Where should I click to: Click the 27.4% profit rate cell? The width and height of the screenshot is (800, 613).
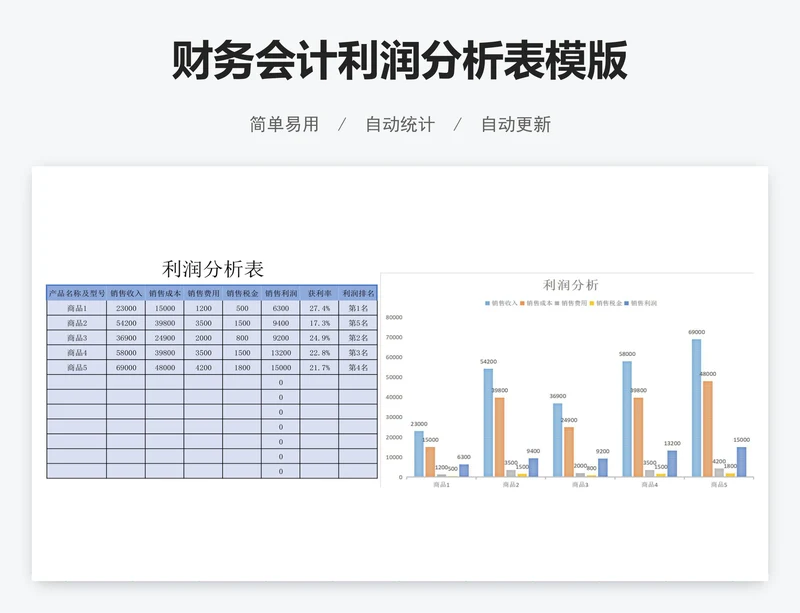(319, 308)
